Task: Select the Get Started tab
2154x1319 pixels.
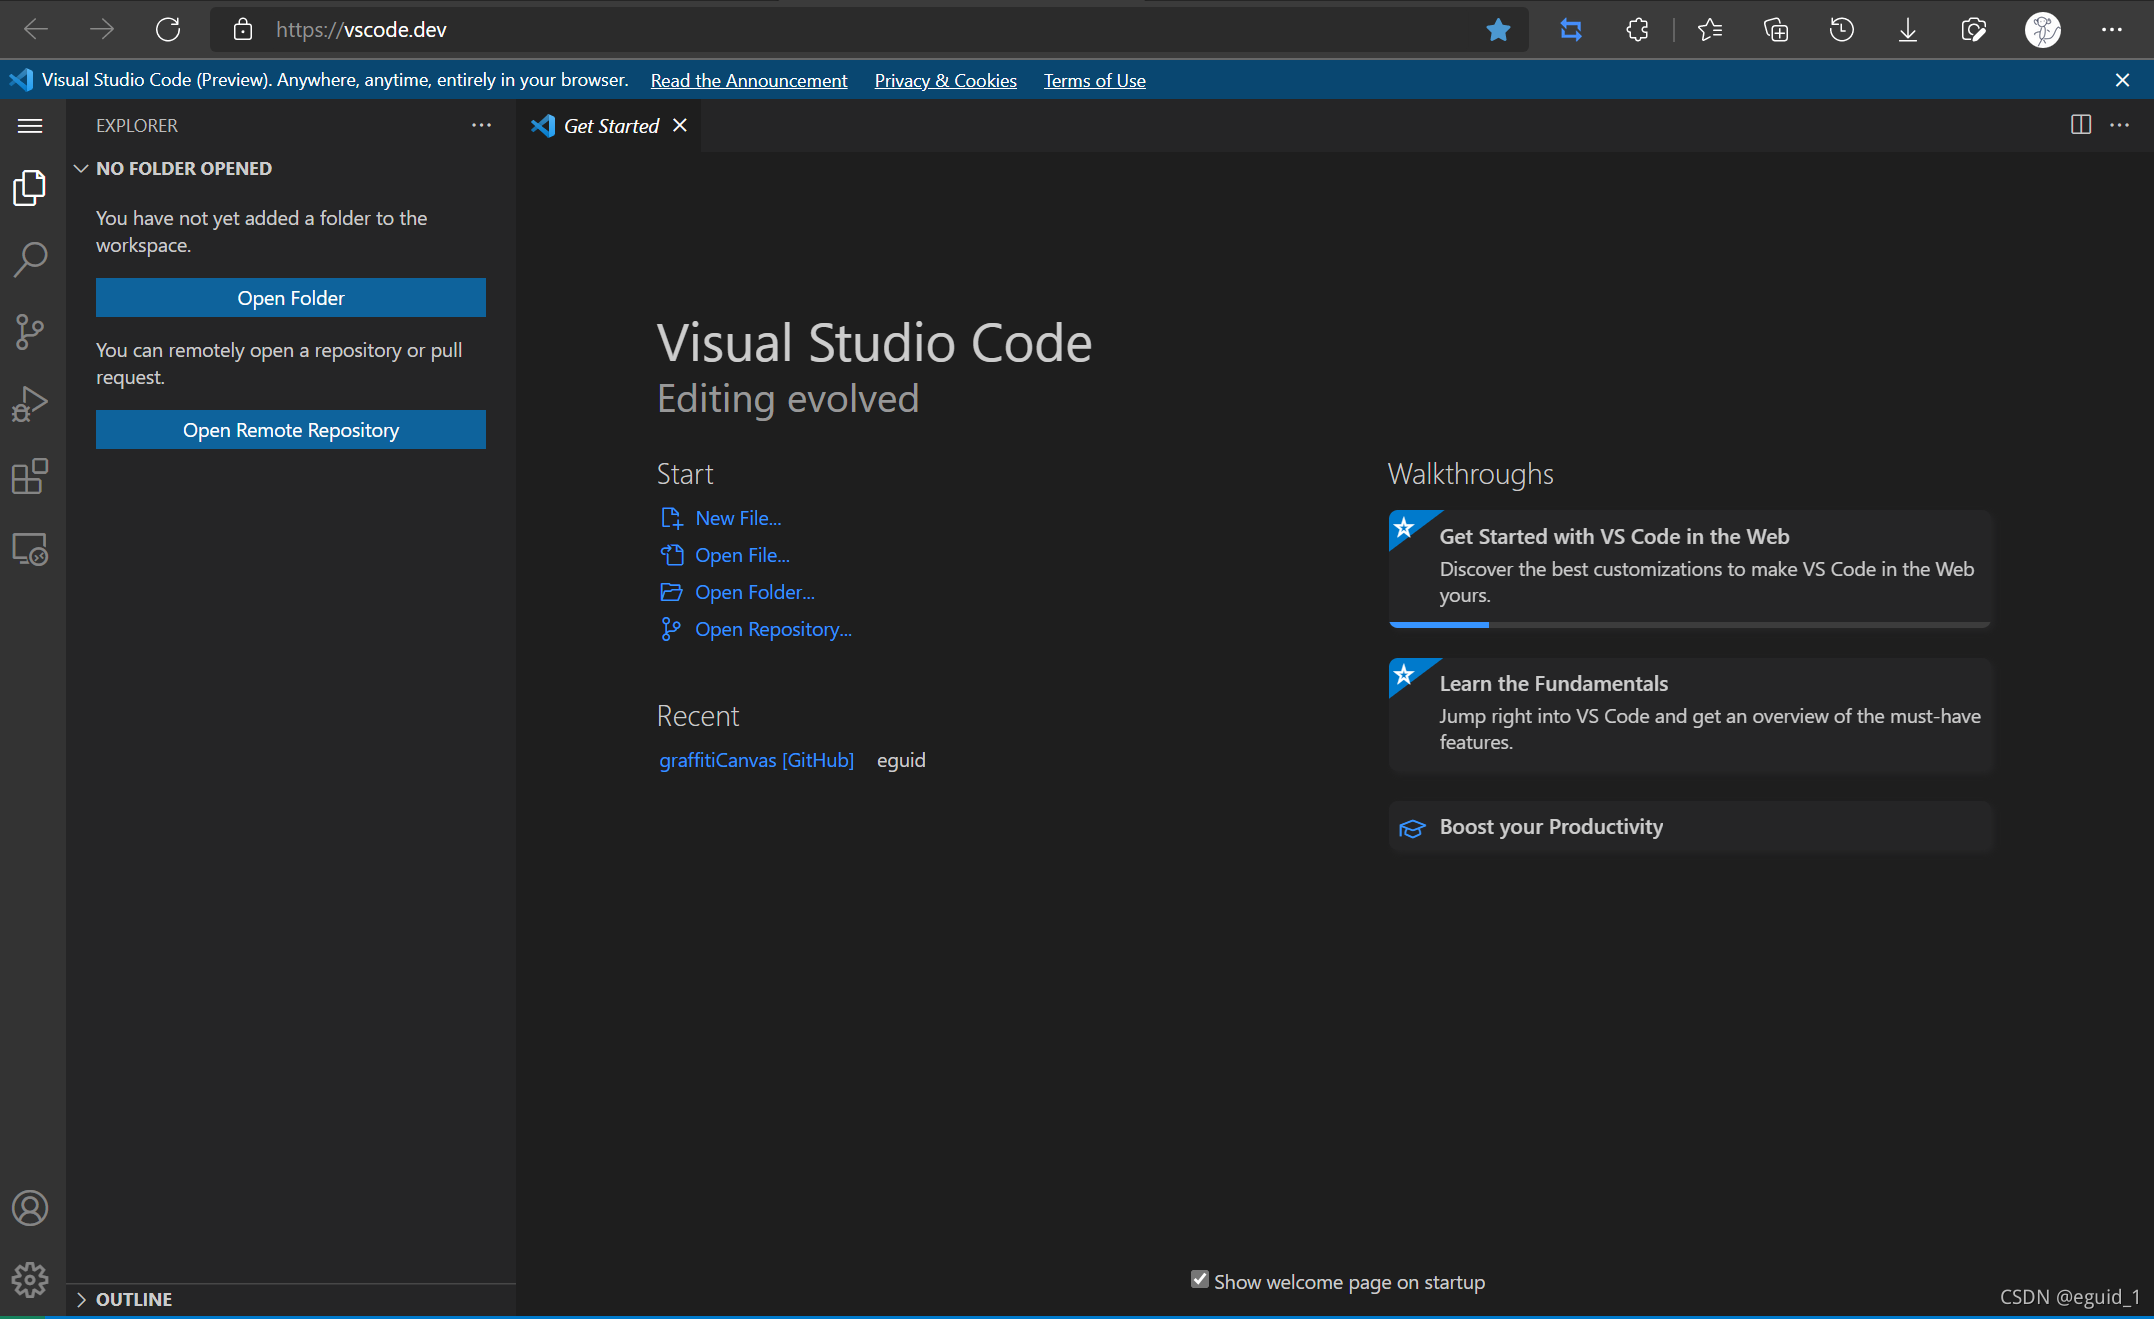Action: pyautogui.click(x=611, y=125)
